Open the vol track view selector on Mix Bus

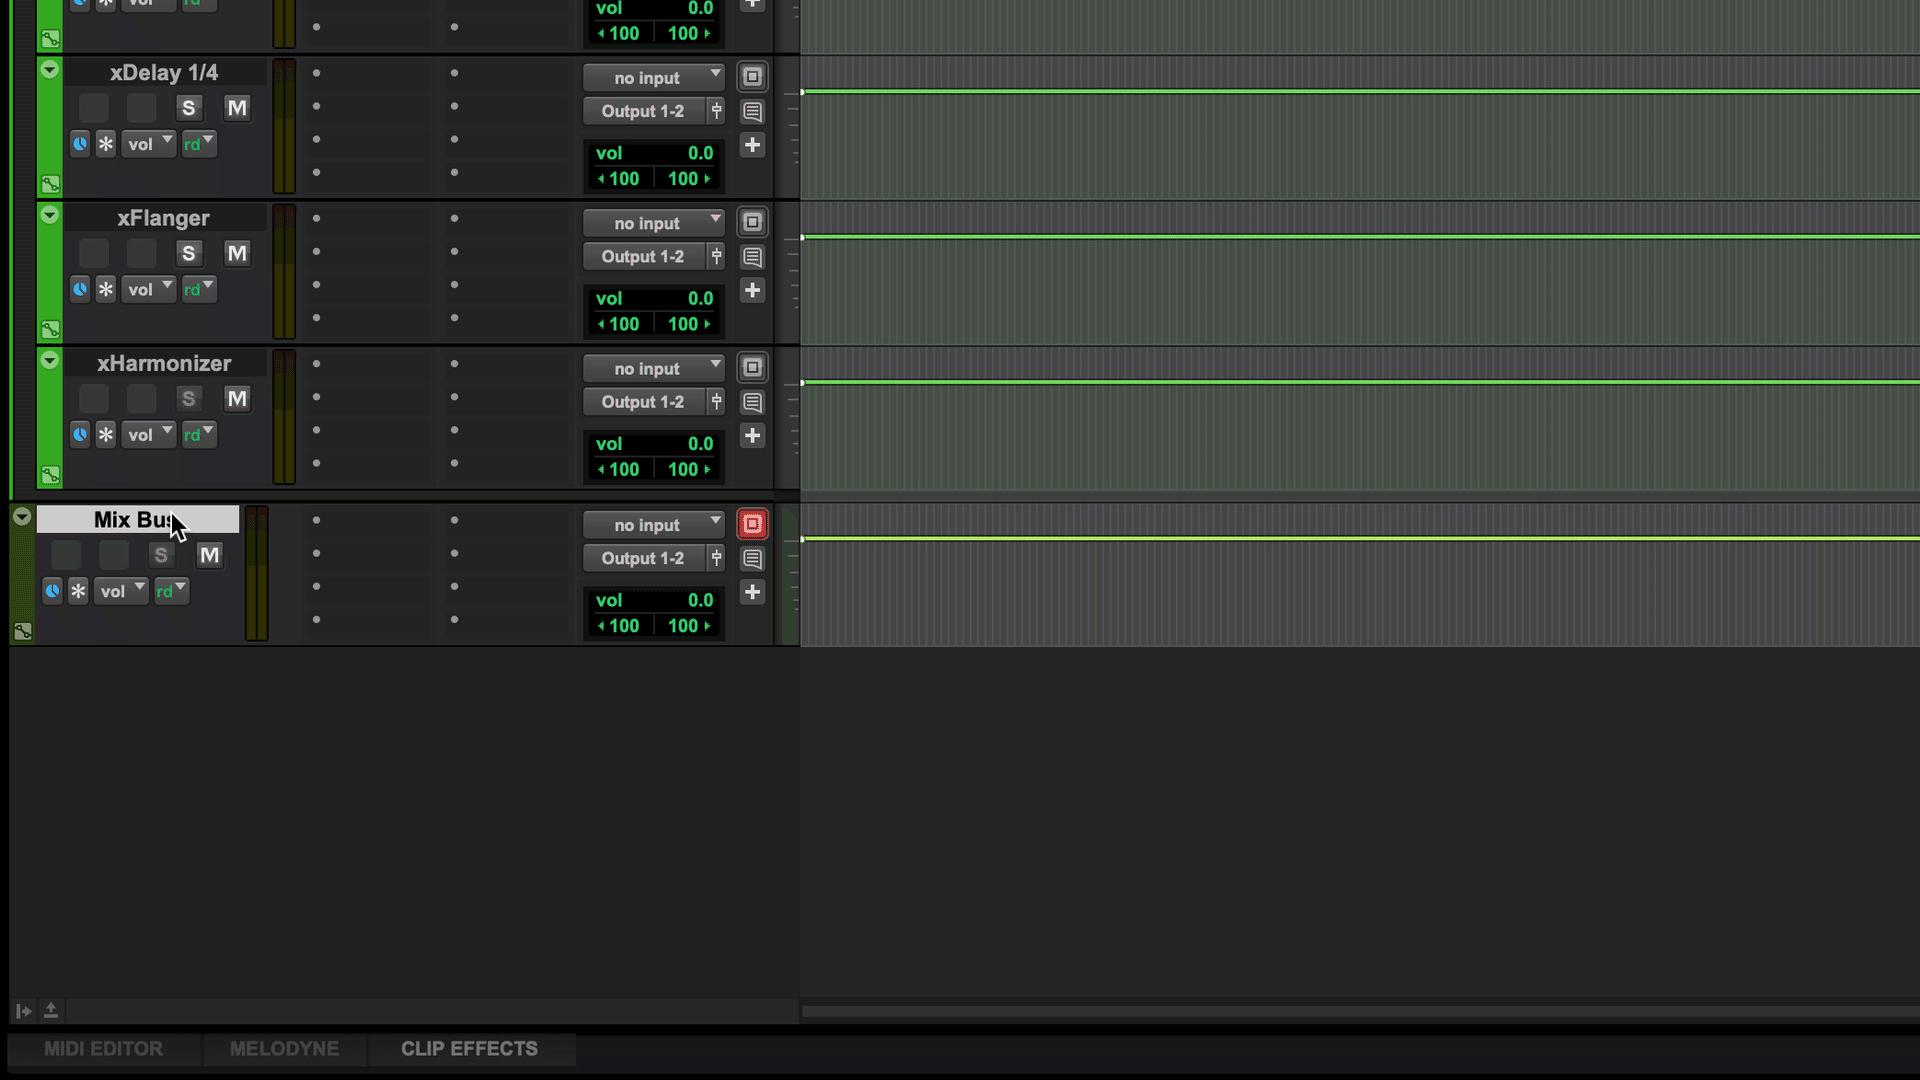(x=121, y=591)
